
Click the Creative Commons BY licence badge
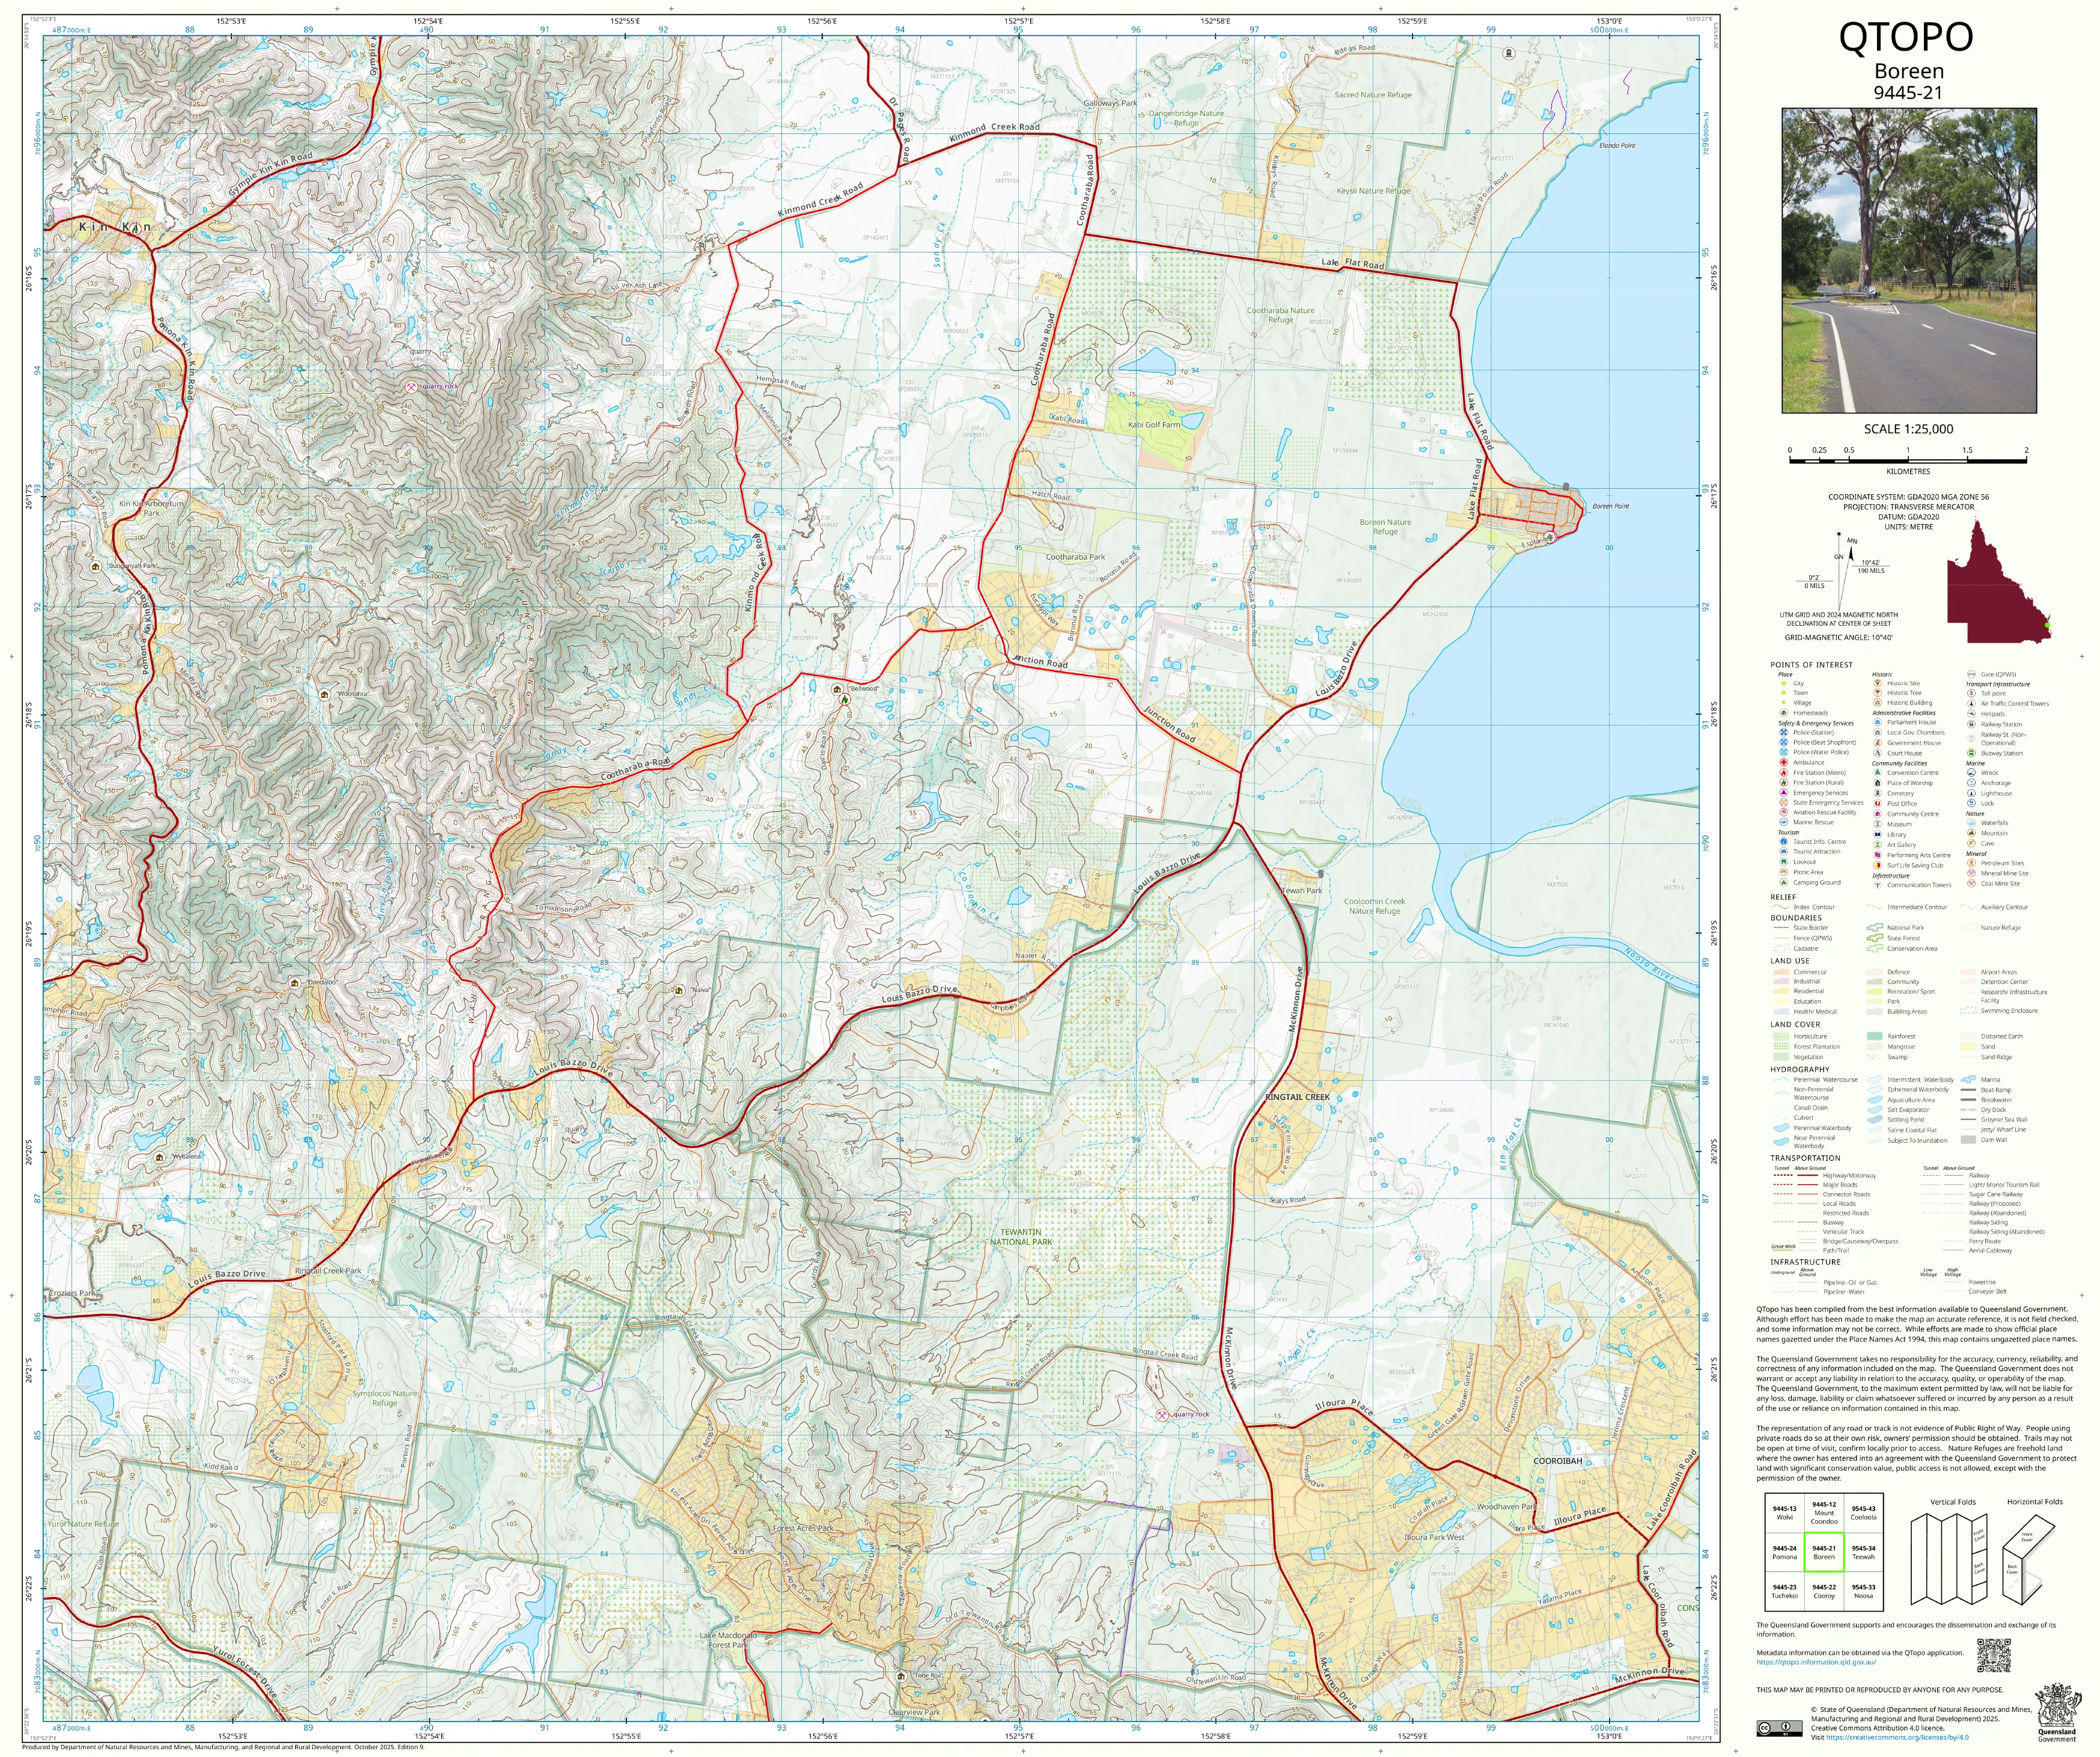coord(1779,1728)
